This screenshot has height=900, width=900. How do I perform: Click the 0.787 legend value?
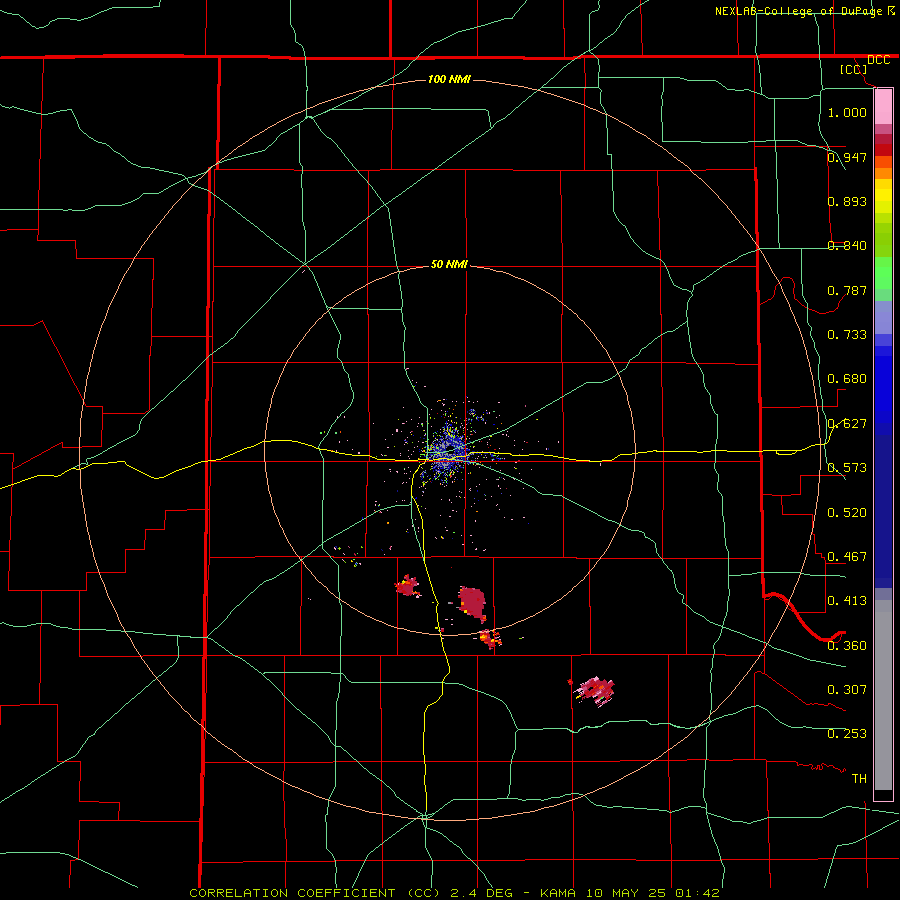coord(847,290)
